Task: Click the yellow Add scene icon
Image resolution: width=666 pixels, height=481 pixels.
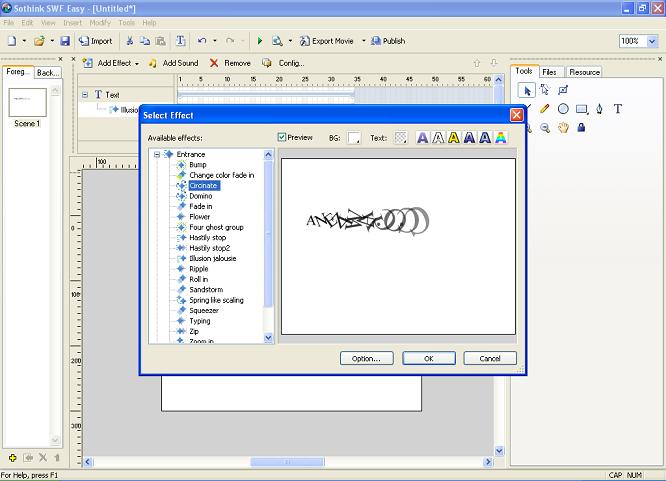Action: click(x=12, y=458)
